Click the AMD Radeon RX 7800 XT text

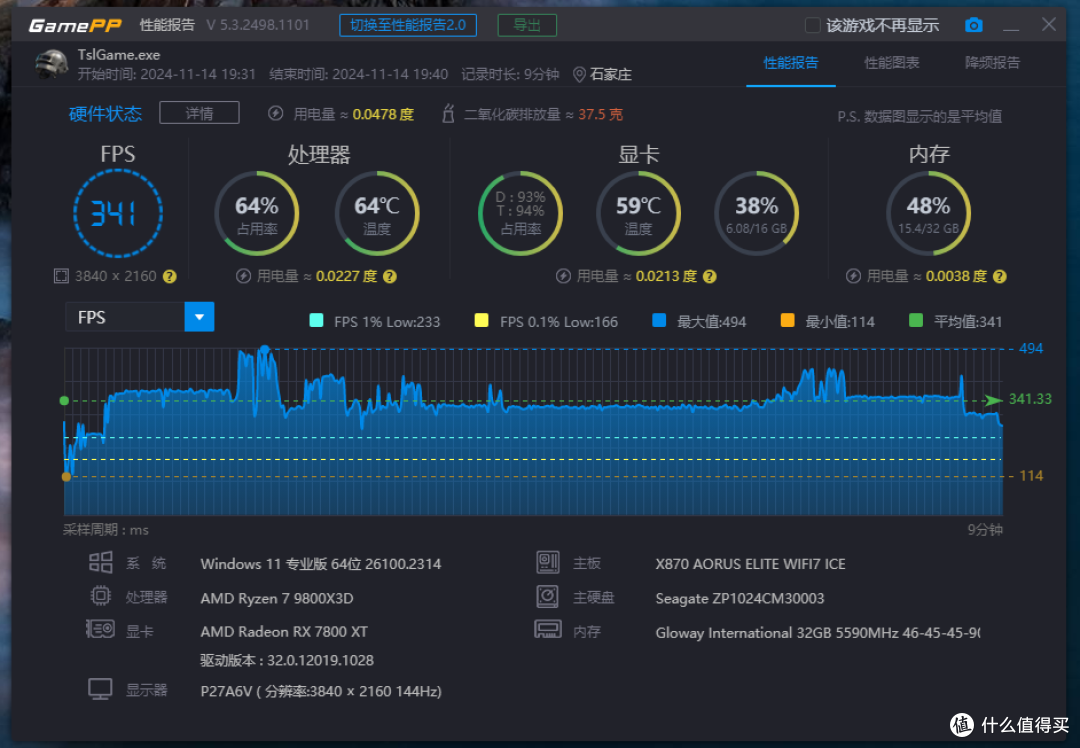pos(284,632)
